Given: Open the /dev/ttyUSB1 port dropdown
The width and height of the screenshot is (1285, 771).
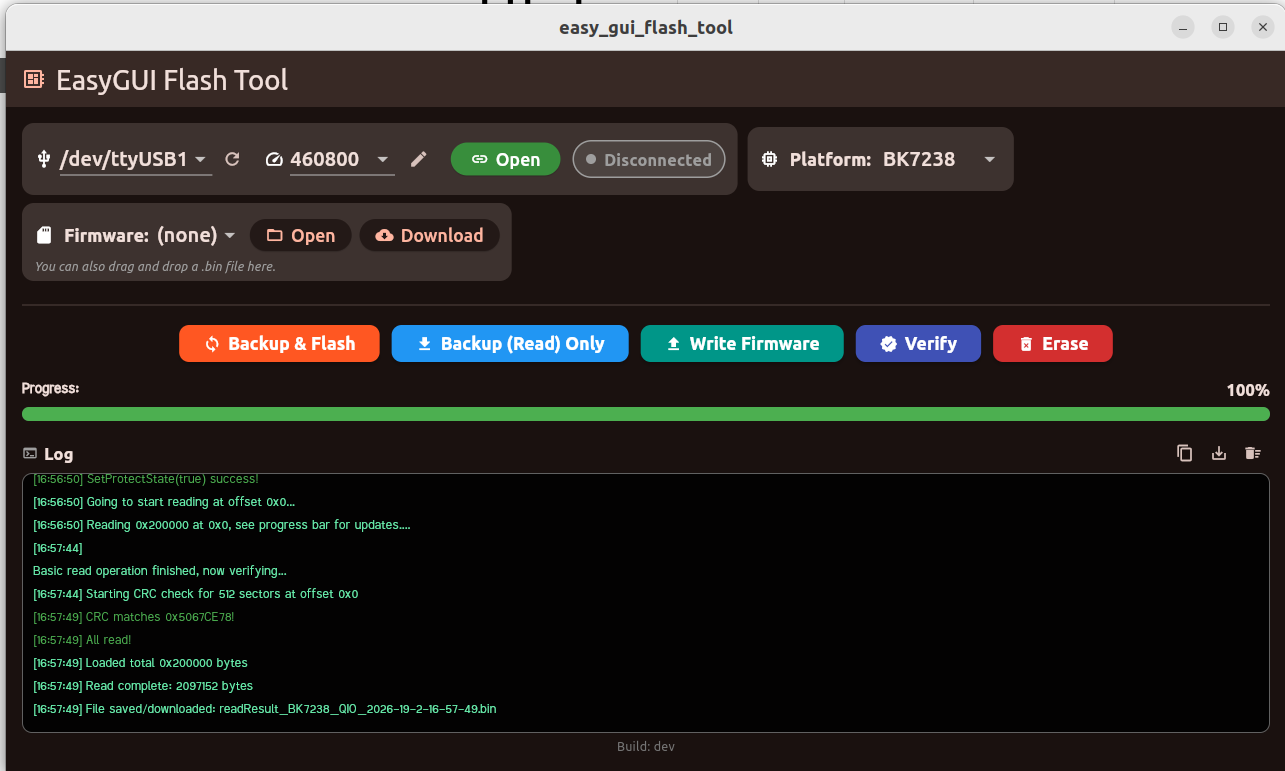Looking at the screenshot, I should click(135, 159).
